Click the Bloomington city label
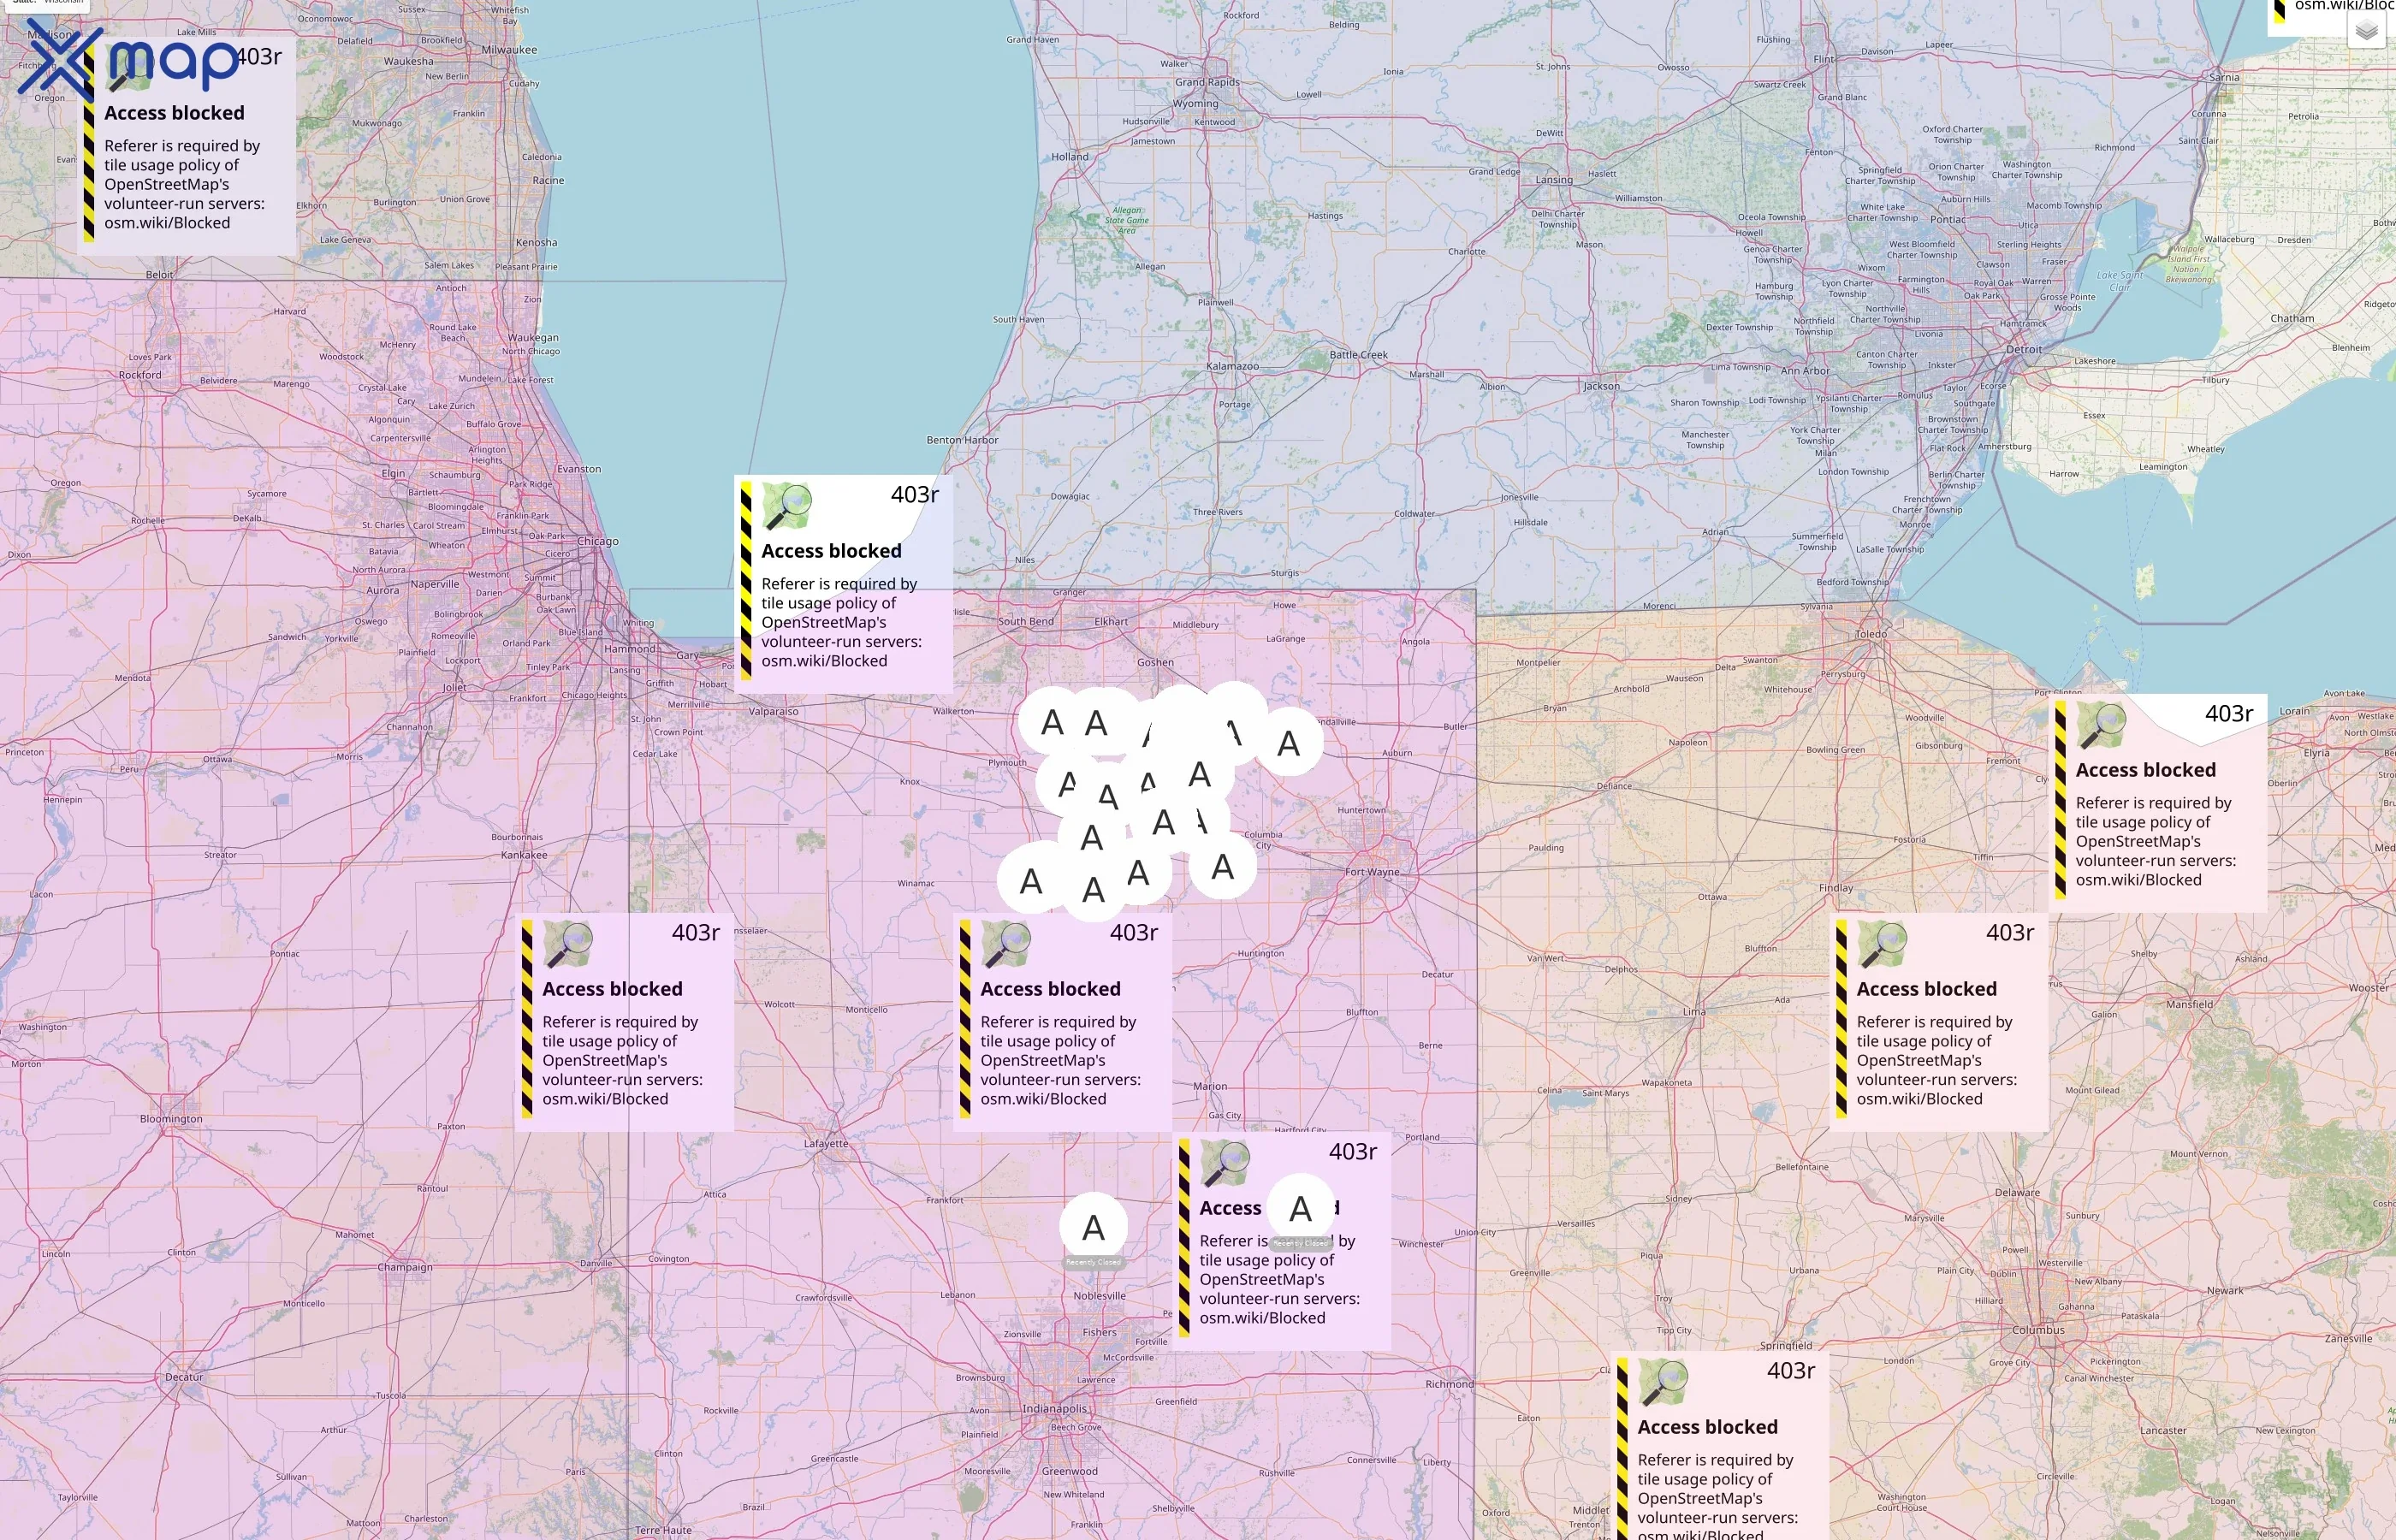2396x1540 pixels. [x=171, y=1119]
